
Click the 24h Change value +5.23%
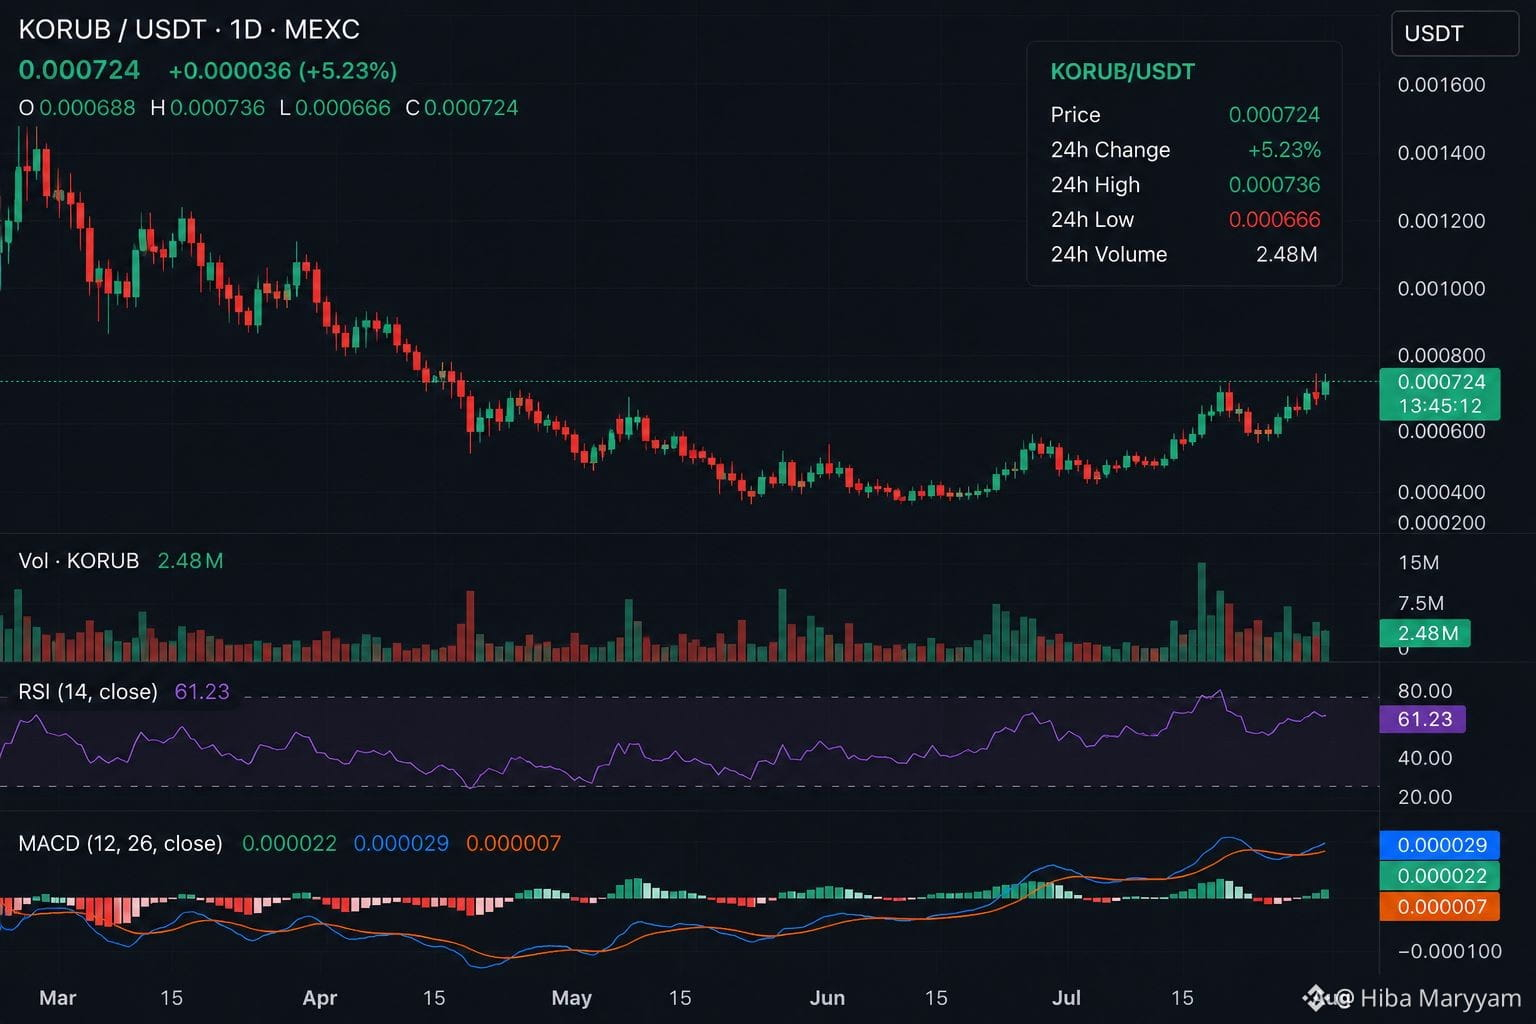(x=1284, y=150)
